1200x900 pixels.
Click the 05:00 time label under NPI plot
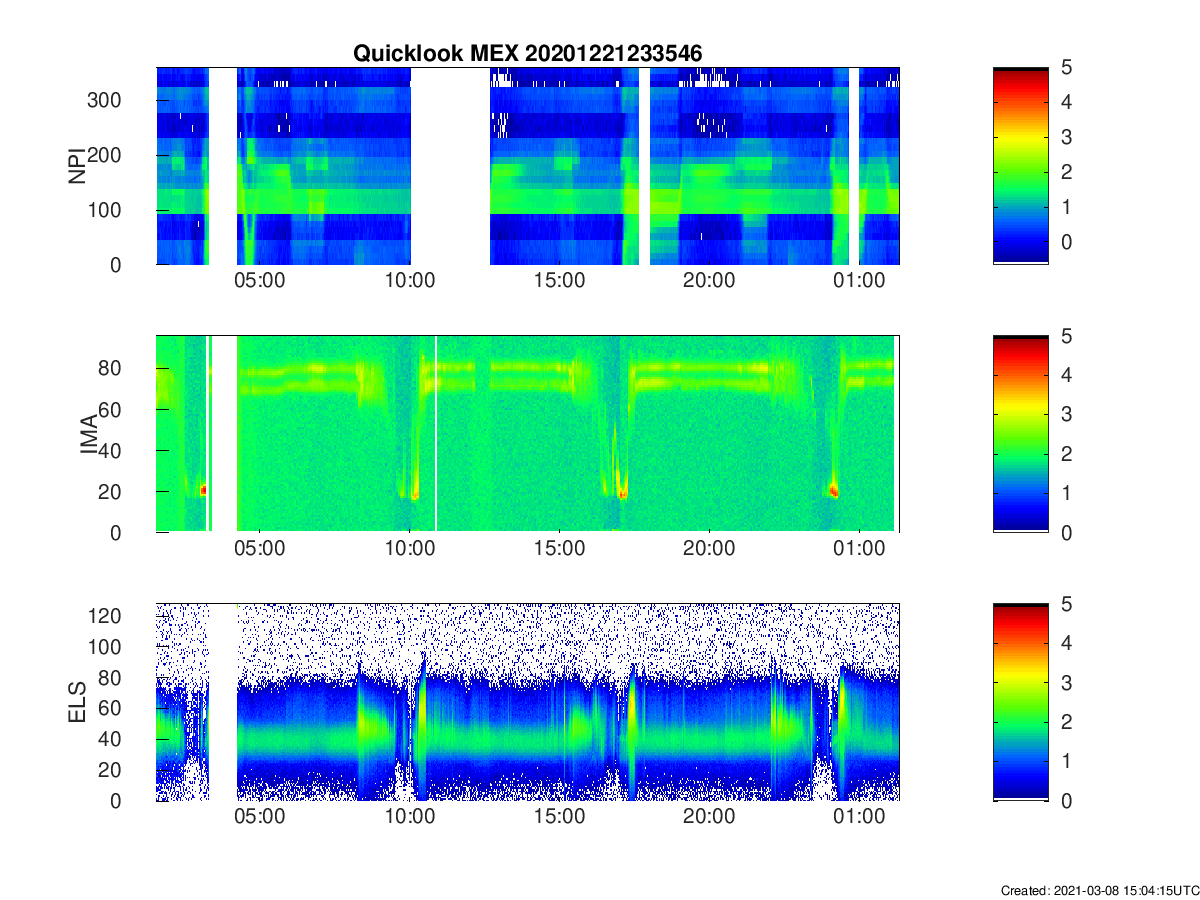pyautogui.click(x=260, y=281)
